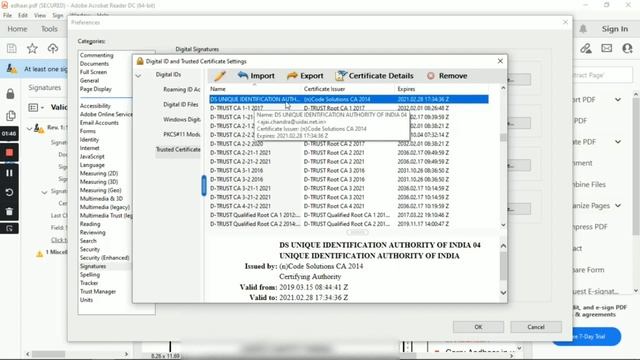
Task: Select Commenting category
Action: point(97,55)
